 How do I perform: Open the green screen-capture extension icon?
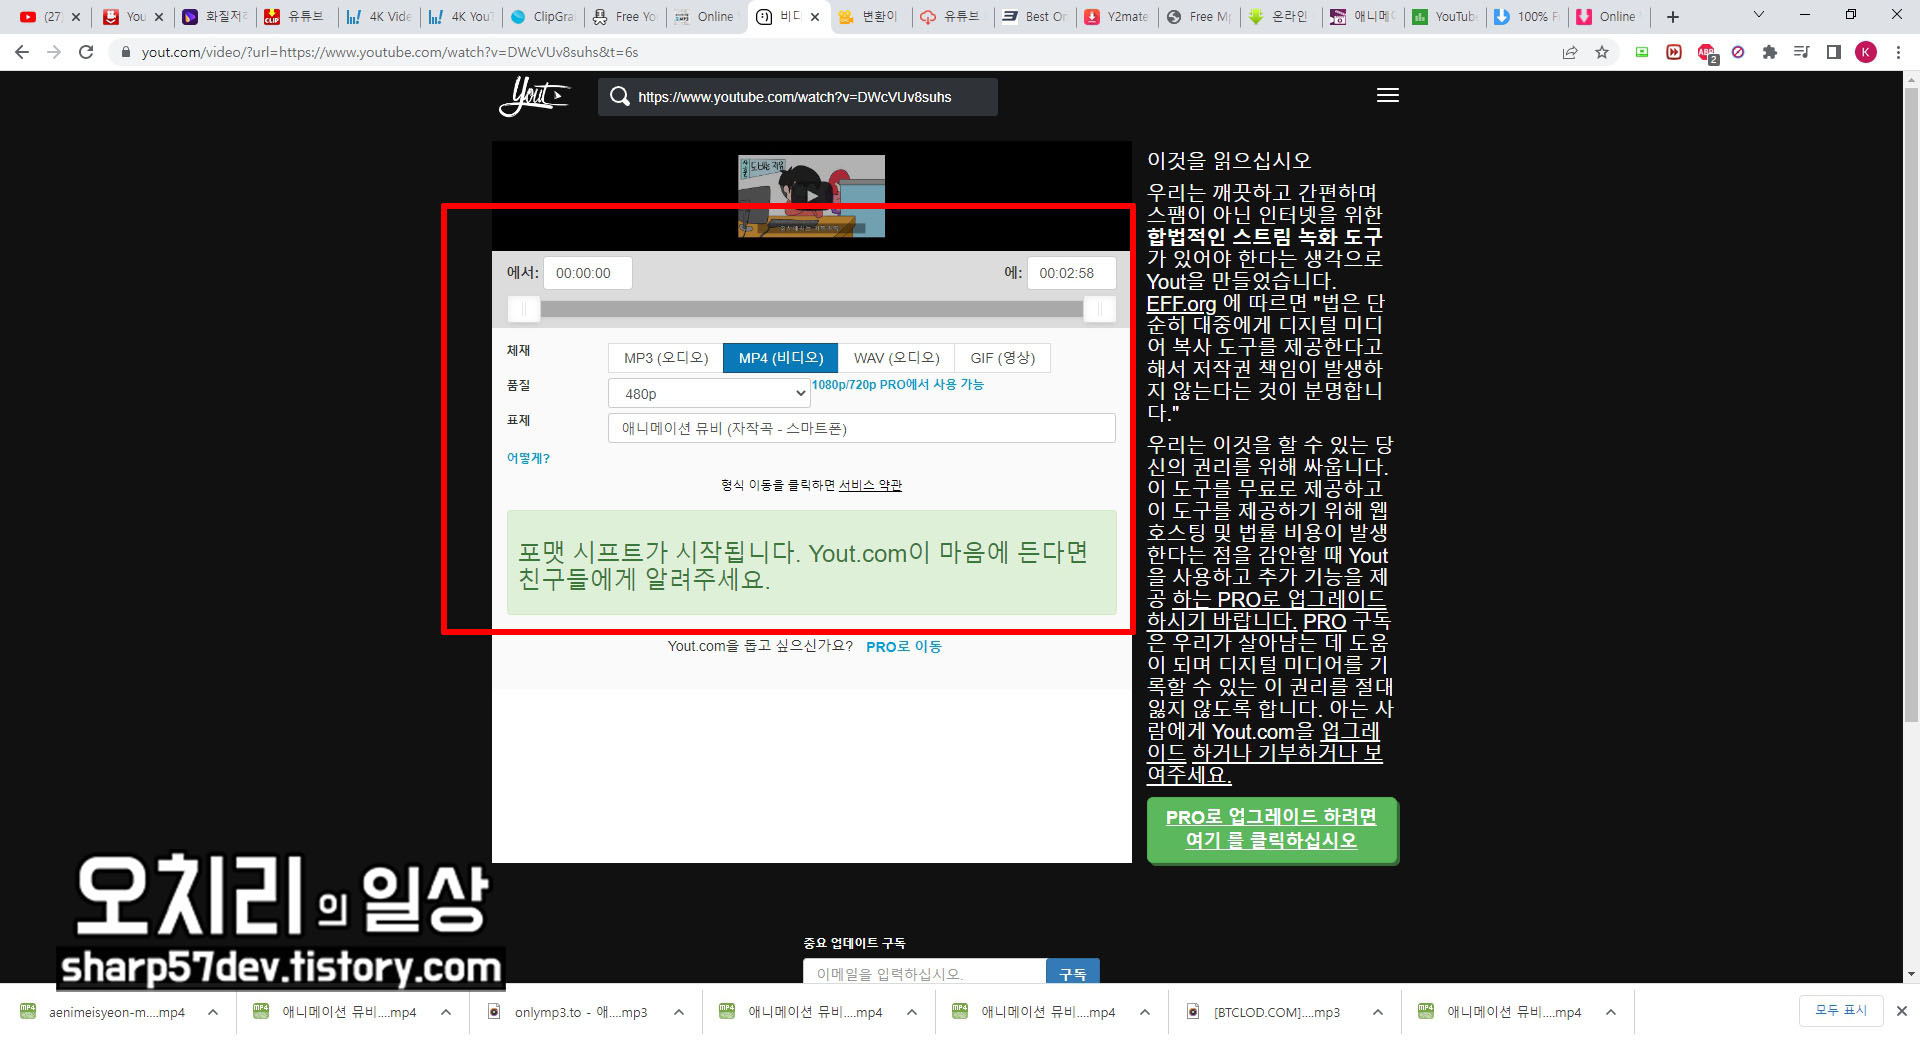(1641, 52)
